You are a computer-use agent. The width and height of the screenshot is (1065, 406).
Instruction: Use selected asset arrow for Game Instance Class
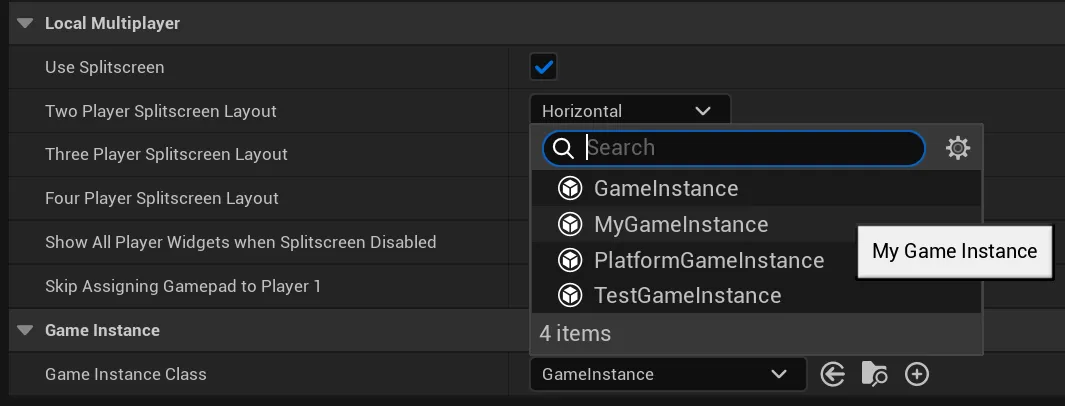point(832,374)
